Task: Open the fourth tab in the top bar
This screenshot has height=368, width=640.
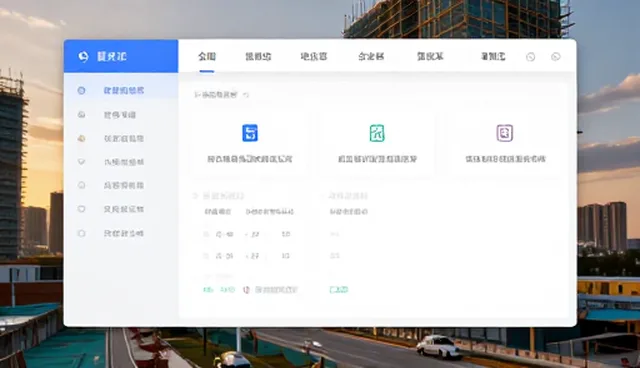Action: click(371, 56)
